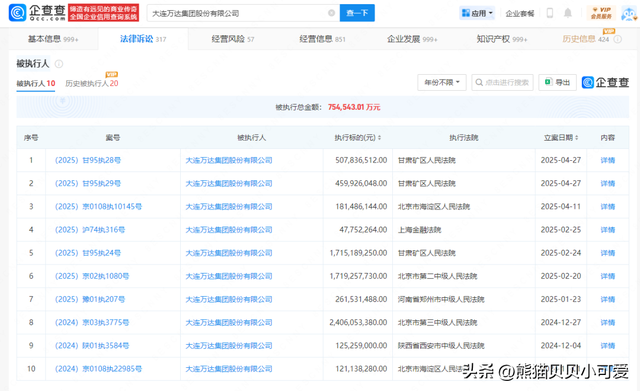The width and height of the screenshot is (640, 391).
Task: Open the 企业套餐 link in header
Action: (520, 13)
